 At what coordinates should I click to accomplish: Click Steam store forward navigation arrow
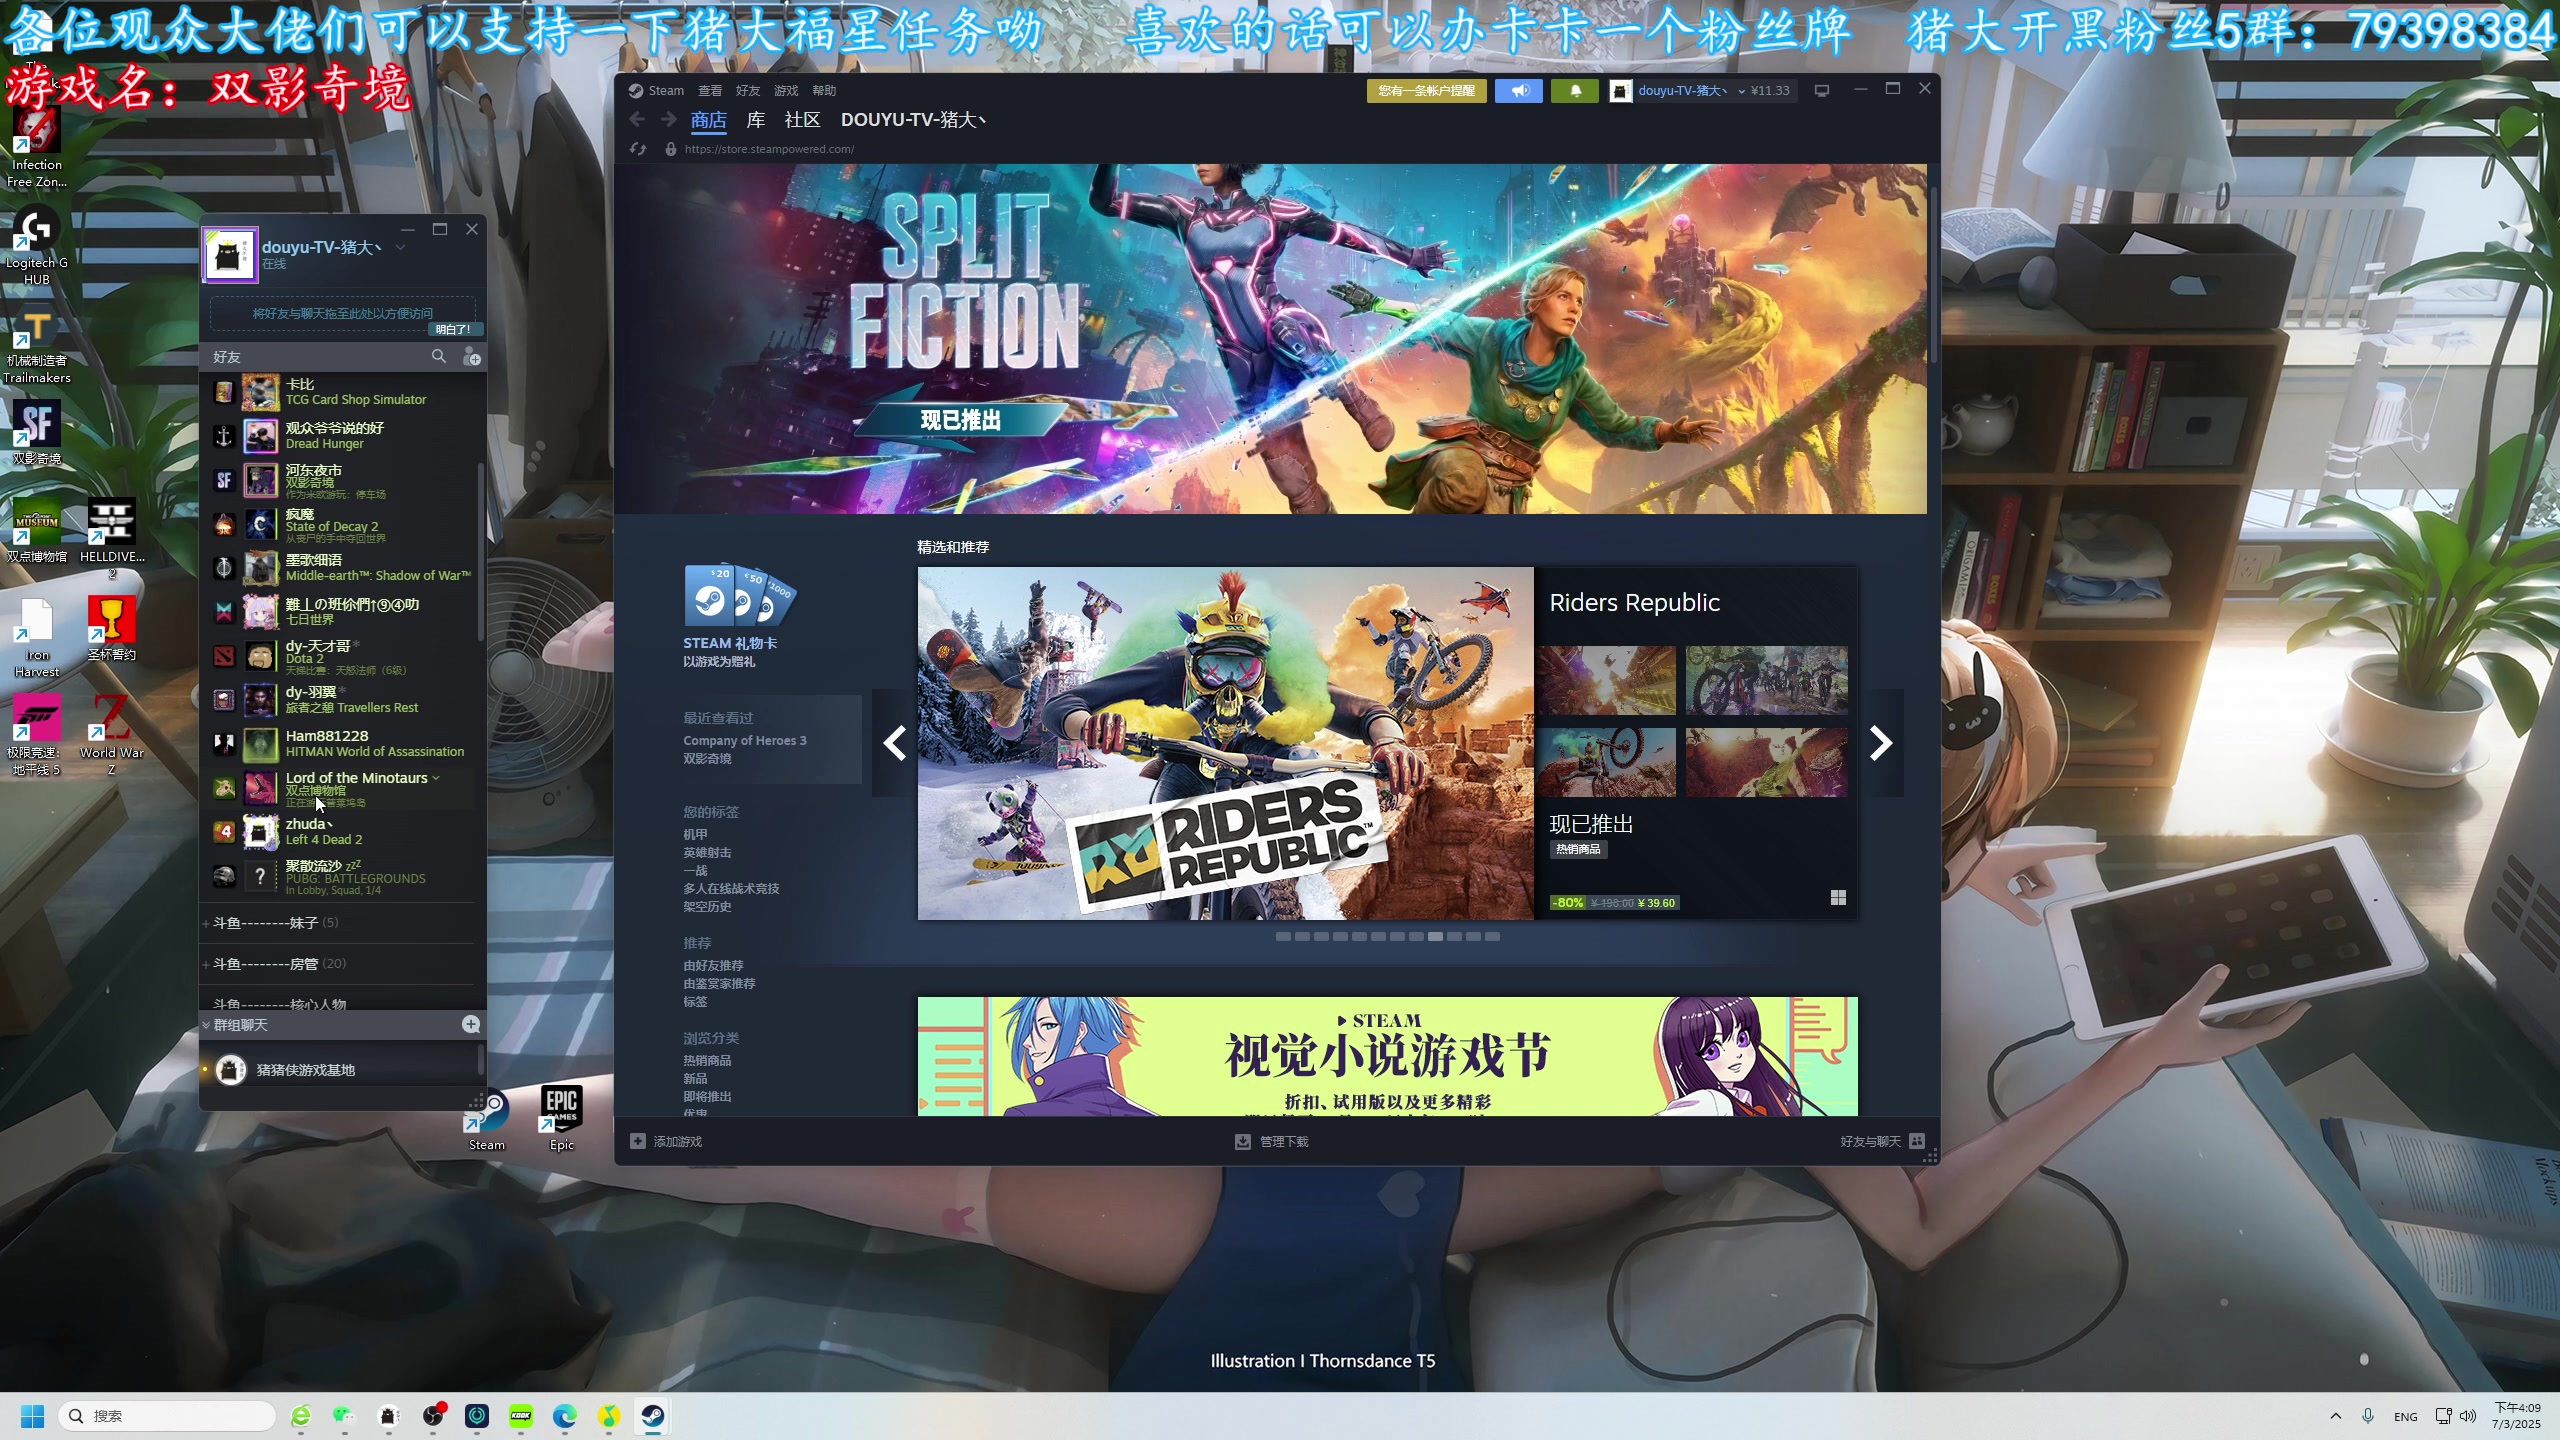668,120
